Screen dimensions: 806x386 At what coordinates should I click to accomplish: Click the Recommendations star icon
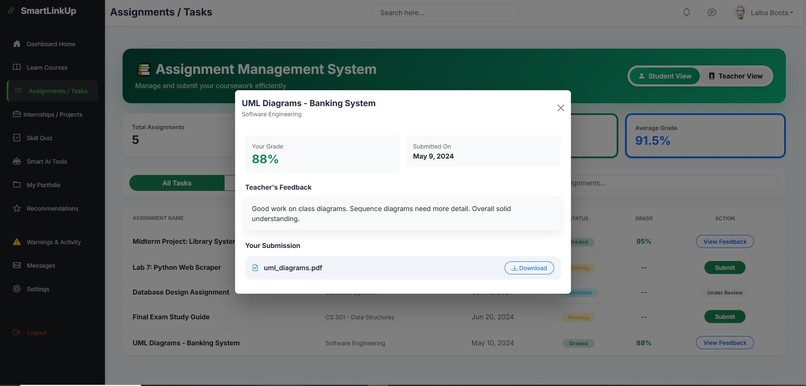[17, 208]
